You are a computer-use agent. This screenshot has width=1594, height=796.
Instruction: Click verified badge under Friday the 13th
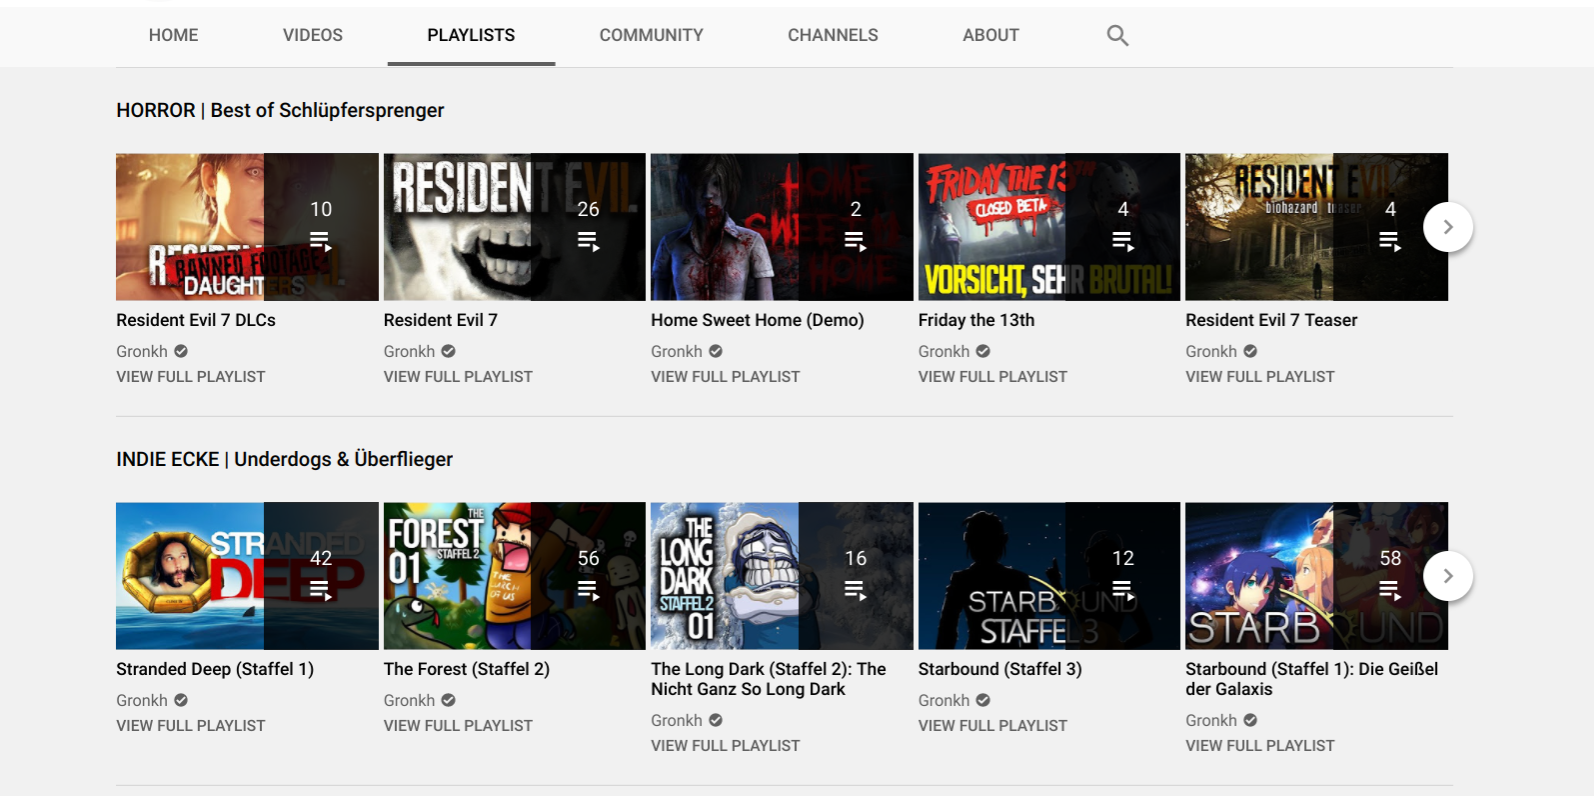point(983,351)
